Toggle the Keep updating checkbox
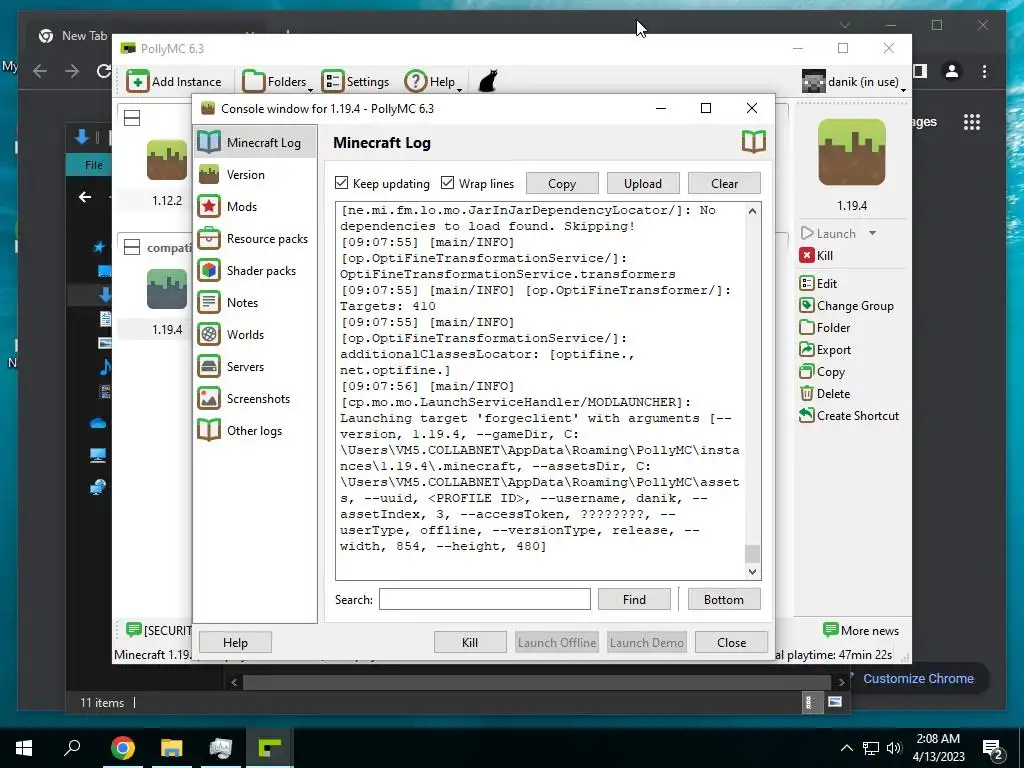 (342, 183)
